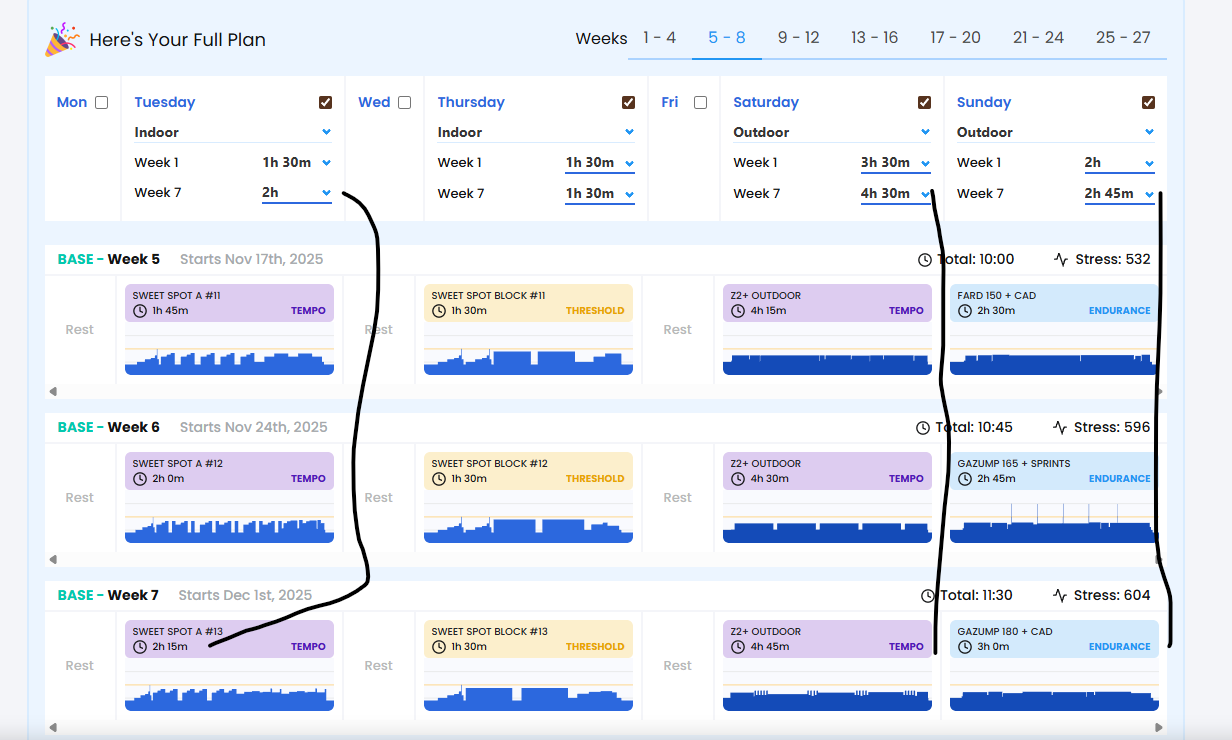Click the stress pulse icon for Week 7
Screen dimensions: 1232x740
[x=1061, y=596]
